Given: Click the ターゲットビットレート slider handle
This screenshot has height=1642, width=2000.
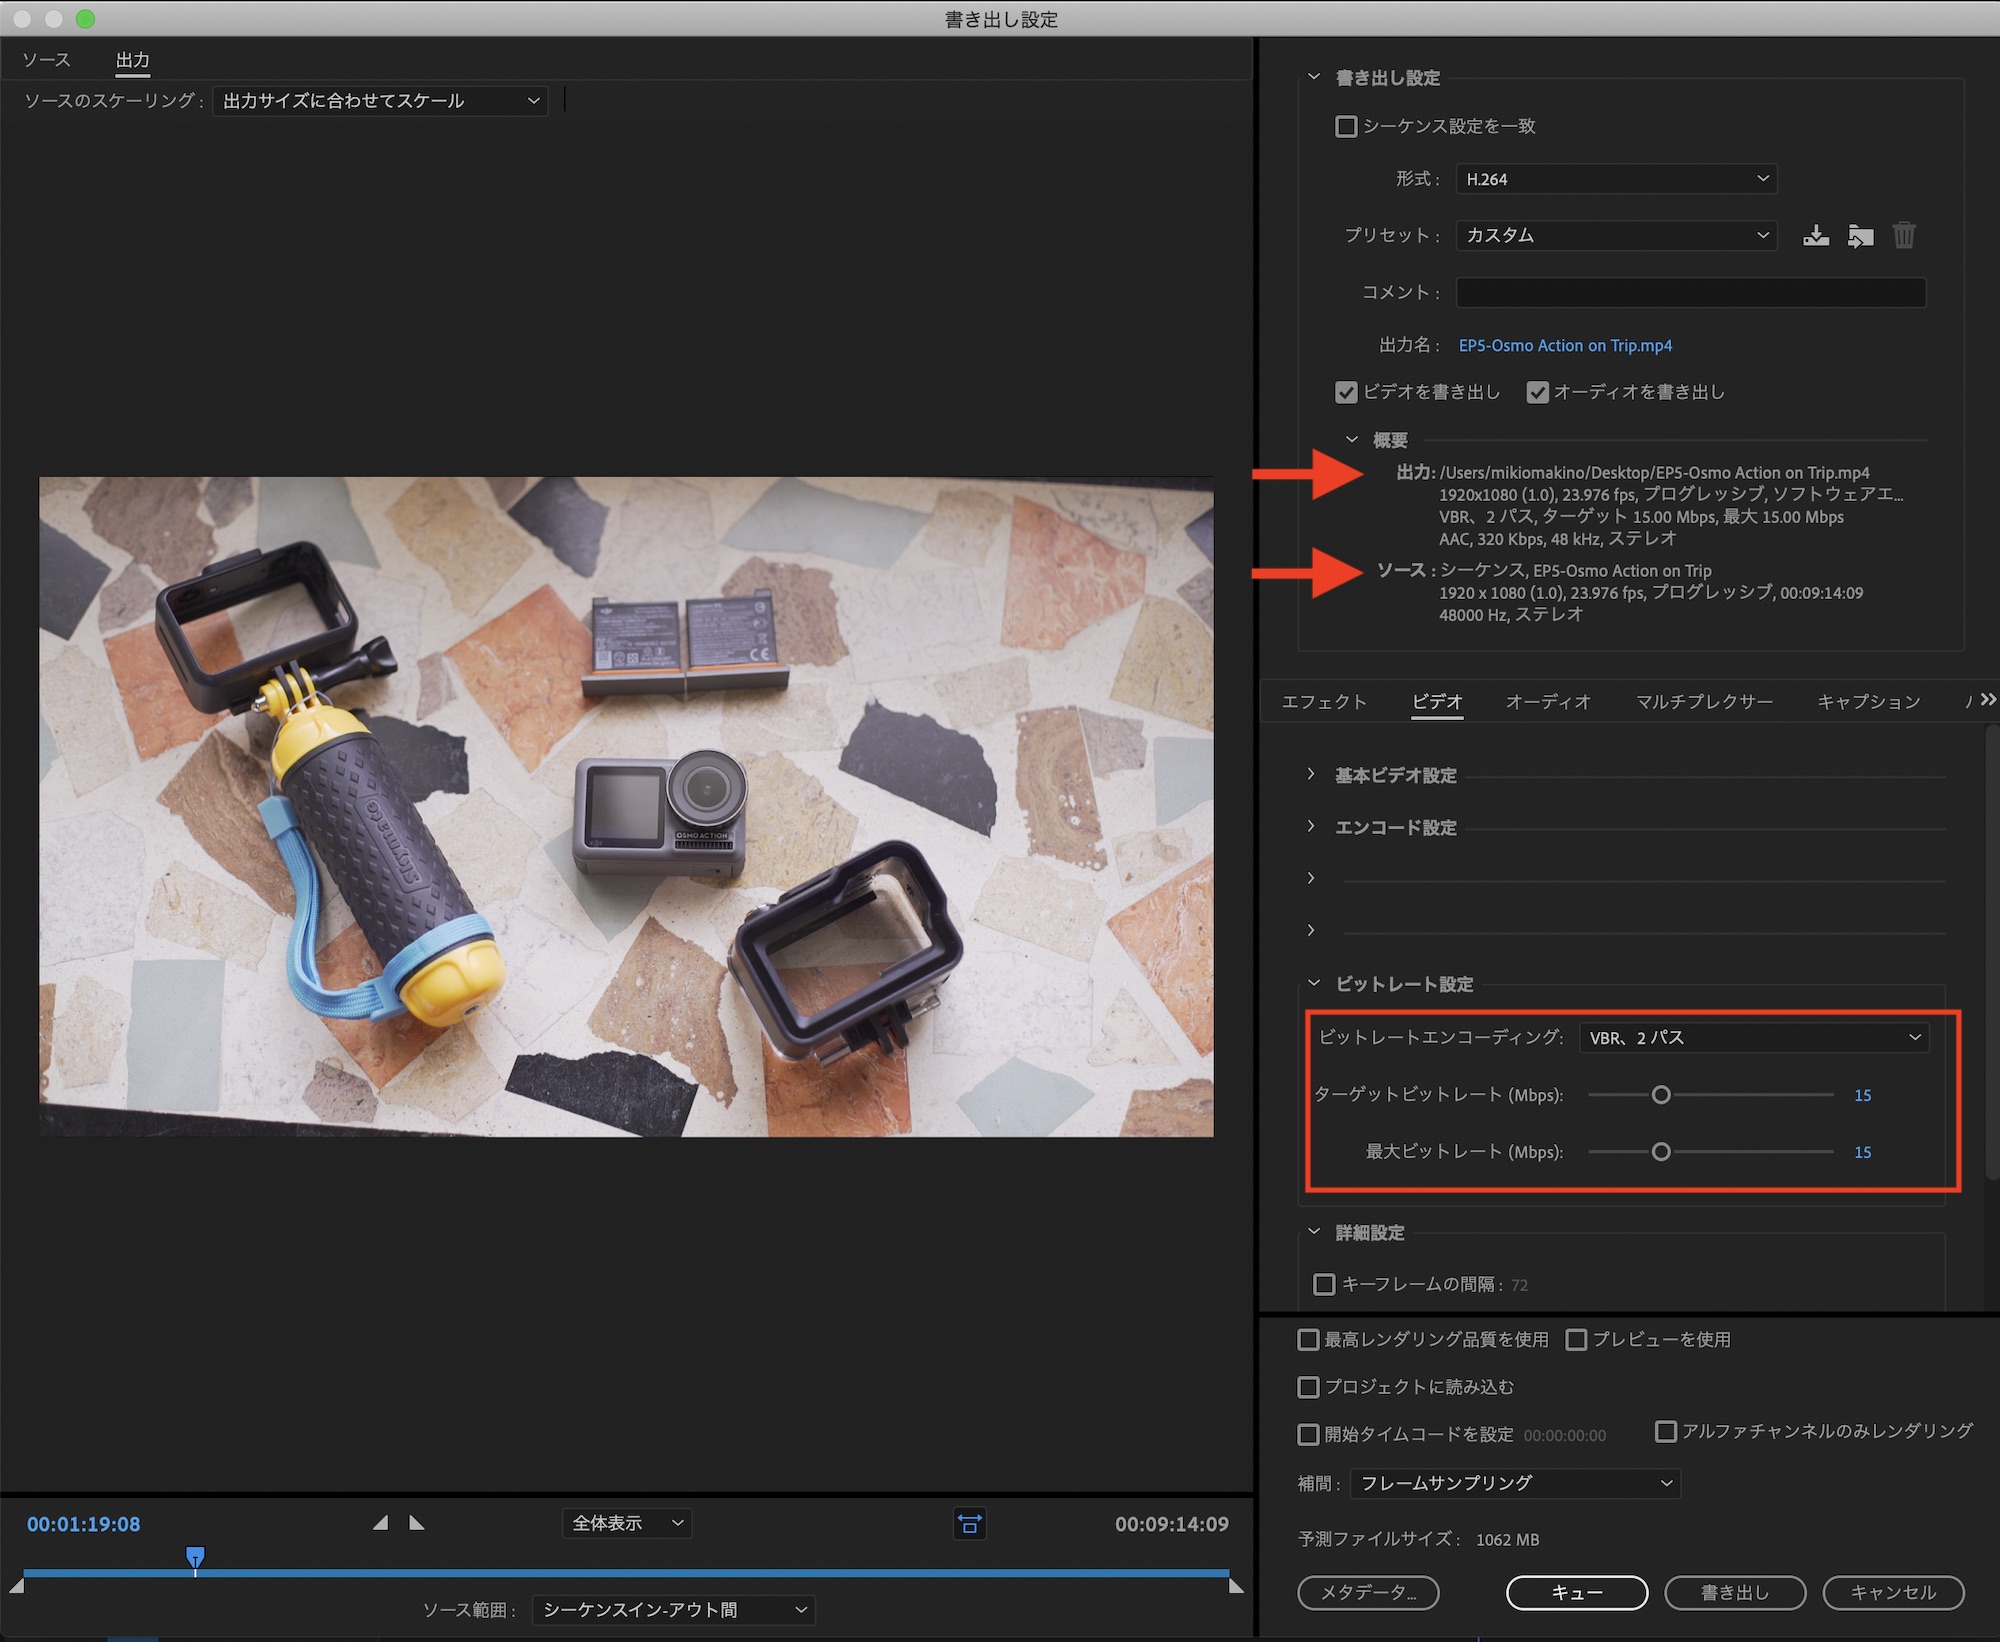Looking at the screenshot, I should pyautogui.click(x=1661, y=1095).
